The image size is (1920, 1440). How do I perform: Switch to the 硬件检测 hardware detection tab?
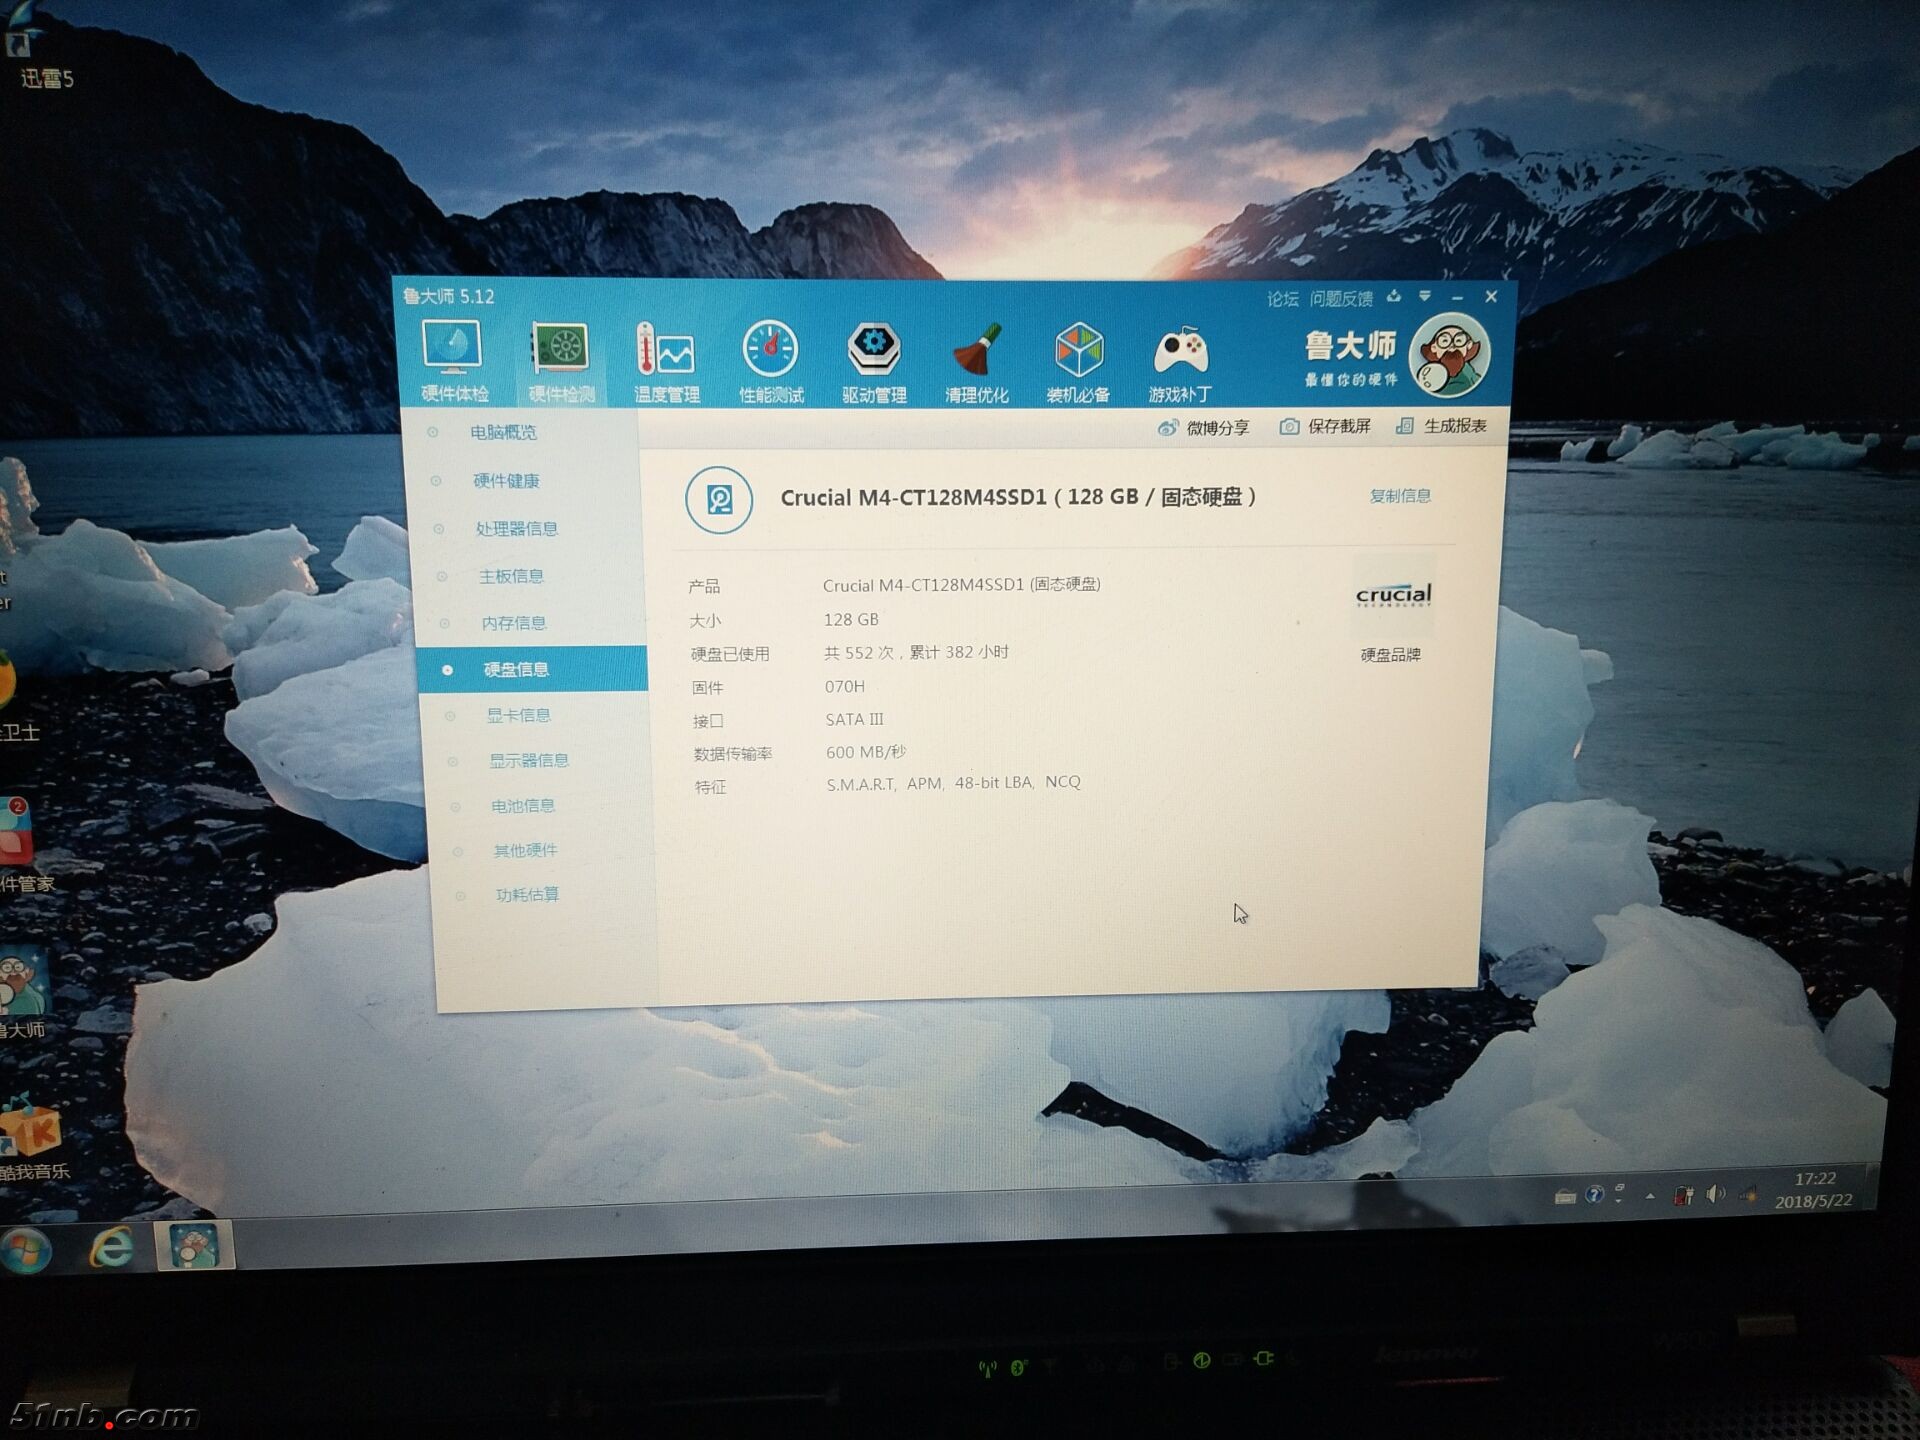coord(561,360)
